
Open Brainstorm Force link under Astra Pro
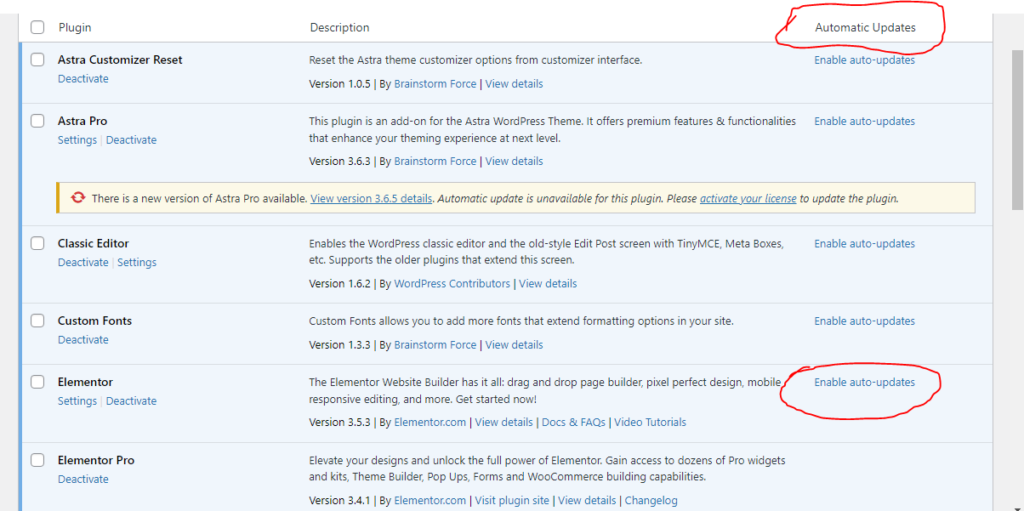tap(435, 161)
